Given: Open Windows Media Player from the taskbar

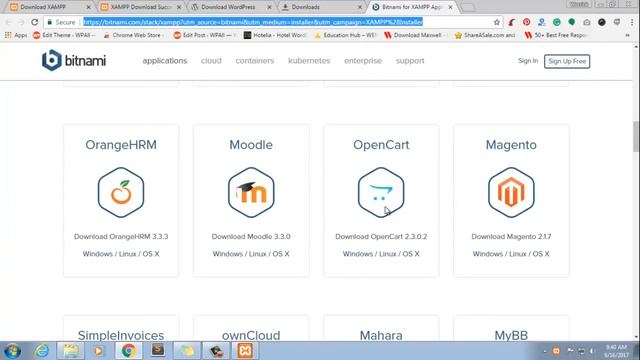Looking at the screenshot, I should [98, 351].
